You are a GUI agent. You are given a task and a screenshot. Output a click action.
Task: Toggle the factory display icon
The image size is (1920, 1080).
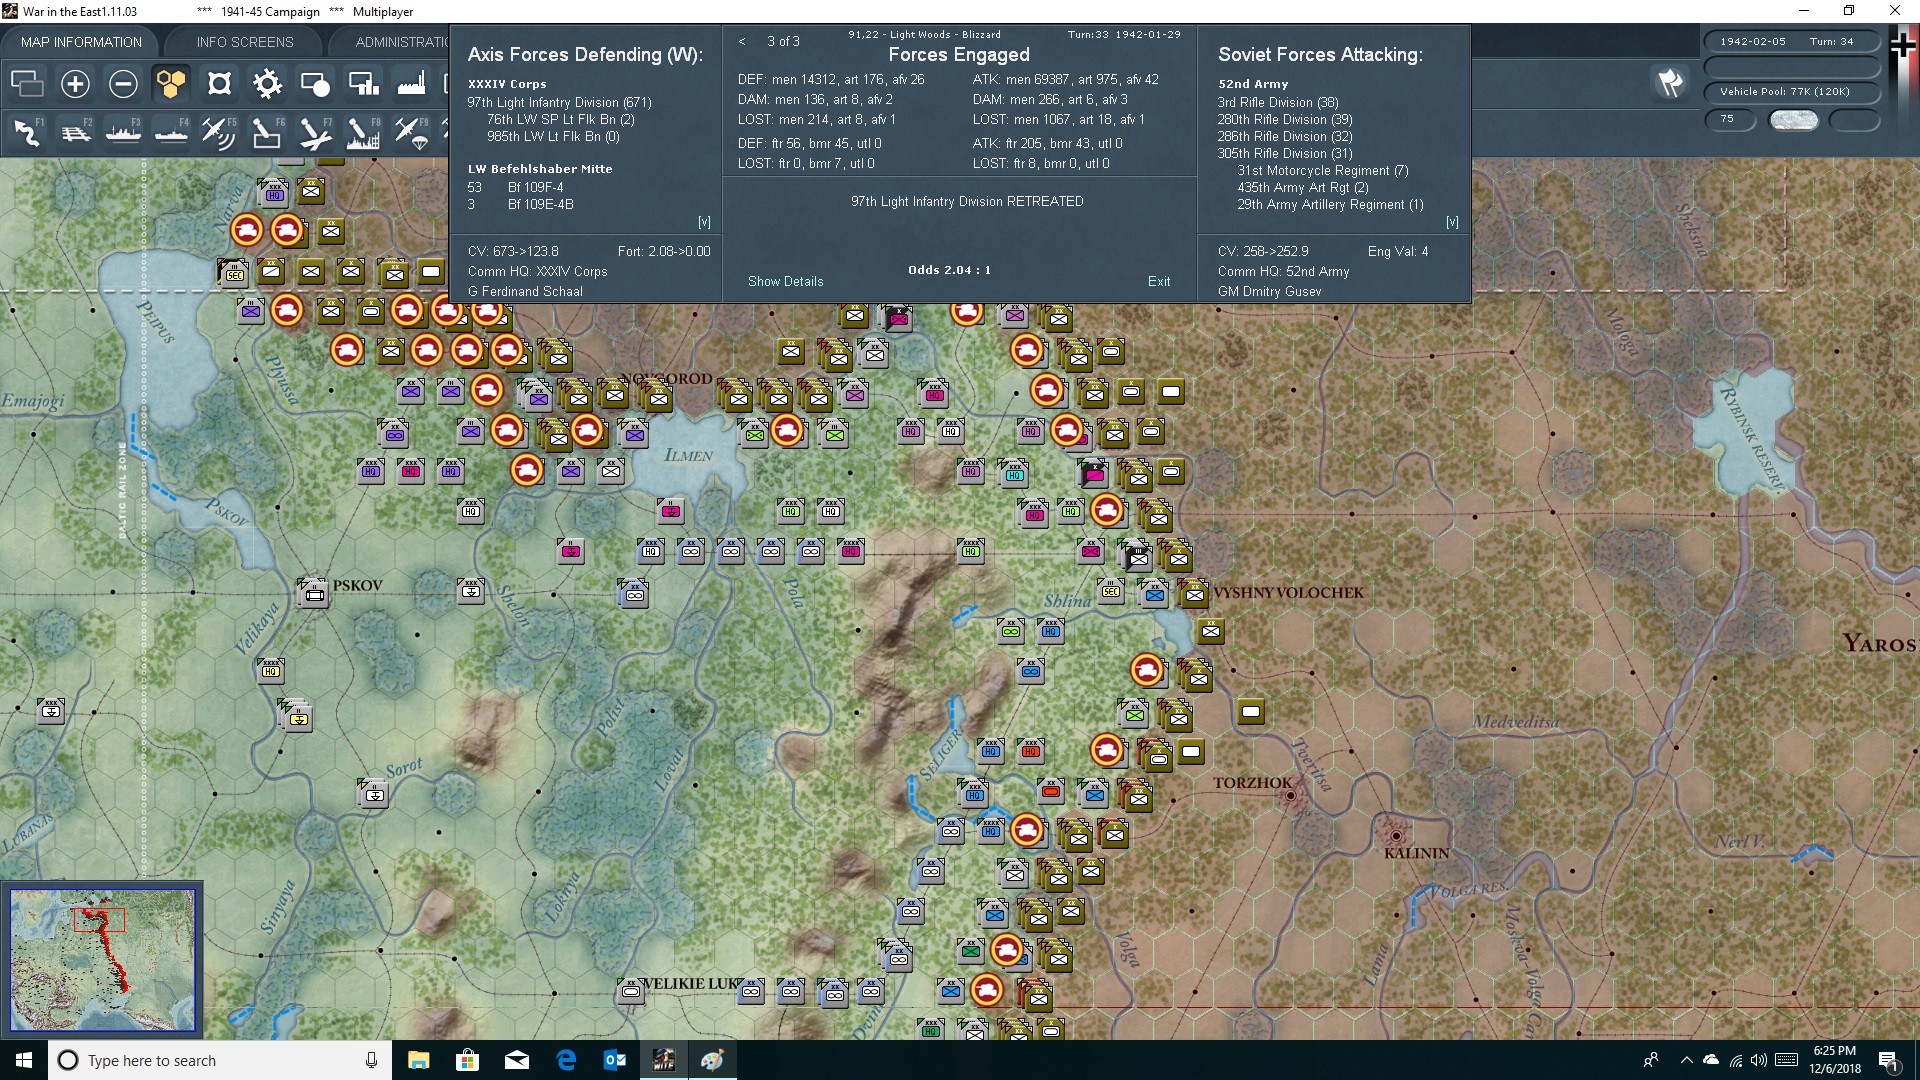click(411, 83)
